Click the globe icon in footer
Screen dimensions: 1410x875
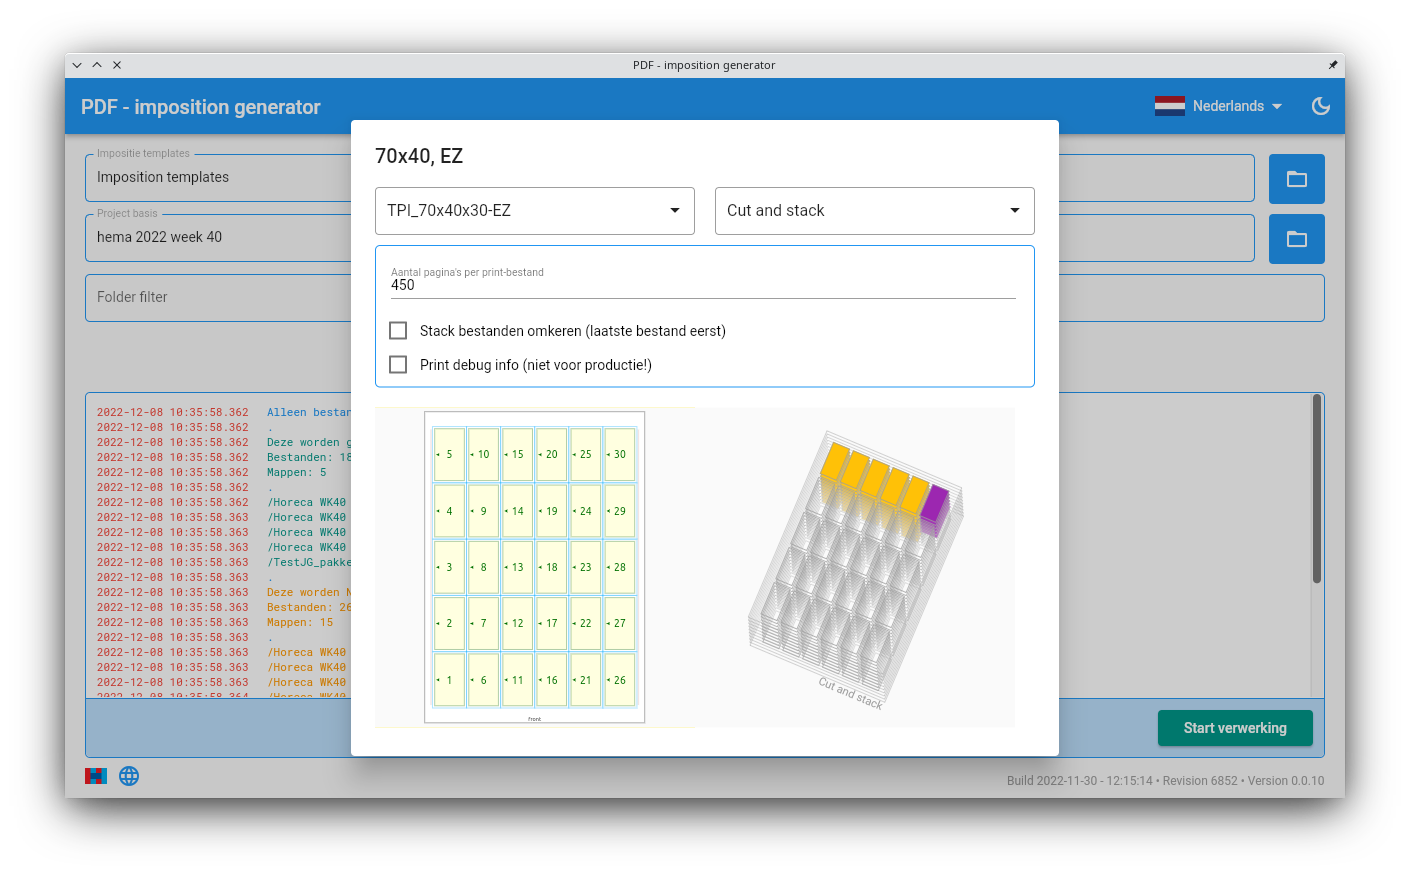(129, 776)
